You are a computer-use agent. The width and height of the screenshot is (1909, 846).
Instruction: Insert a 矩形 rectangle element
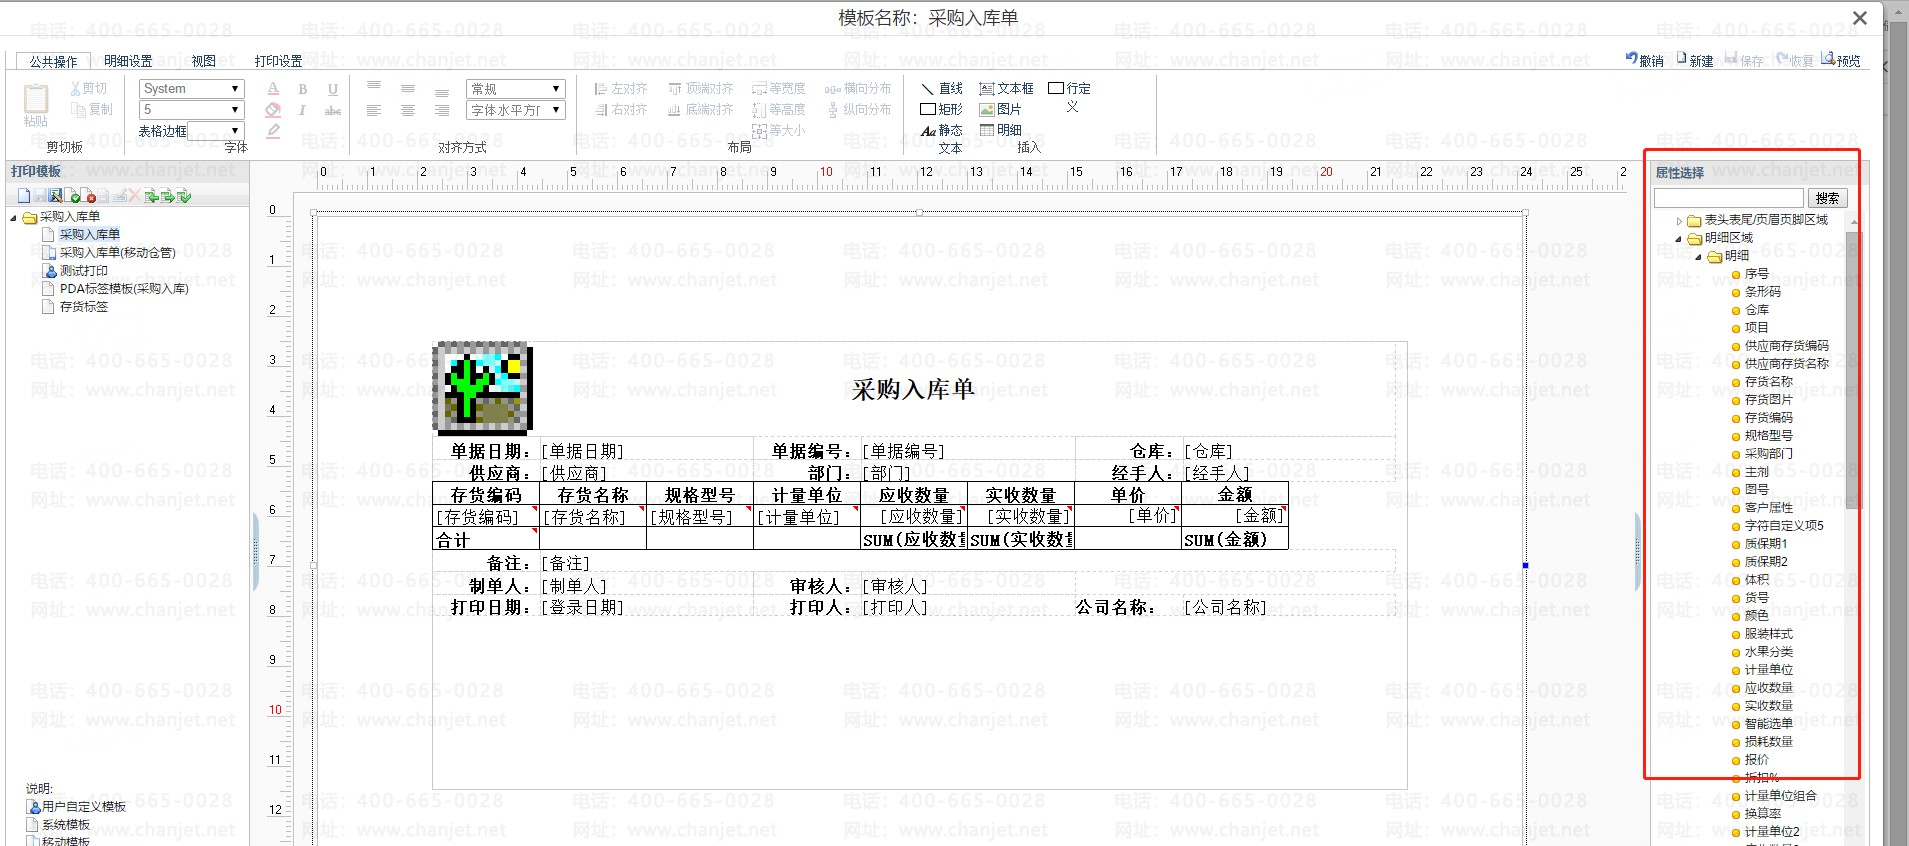click(x=941, y=110)
